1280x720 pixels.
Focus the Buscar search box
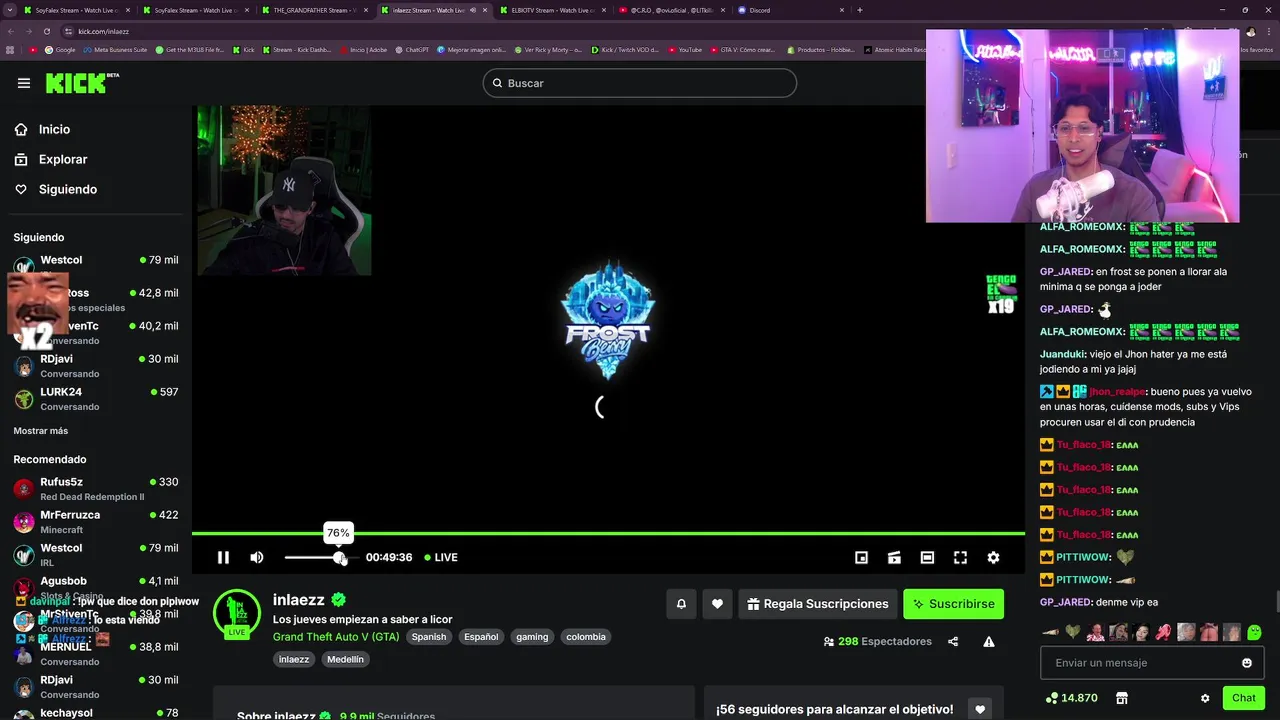[x=640, y=83]
